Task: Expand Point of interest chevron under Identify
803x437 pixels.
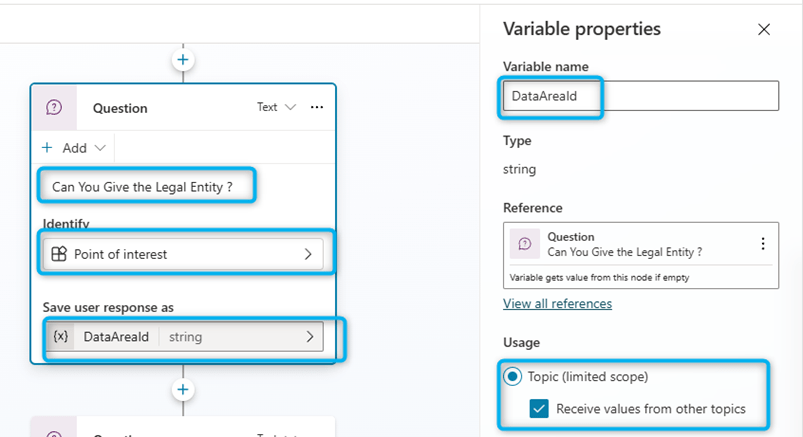Action: coord(308,254)
